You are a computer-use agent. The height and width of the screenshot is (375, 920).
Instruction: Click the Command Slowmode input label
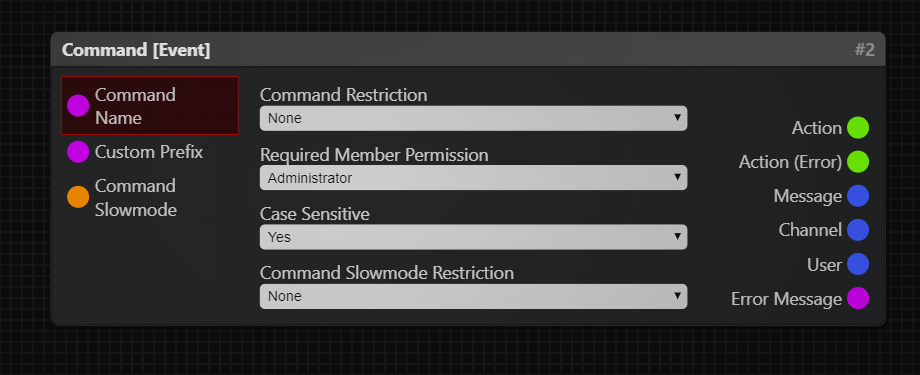tap(136, 198)
